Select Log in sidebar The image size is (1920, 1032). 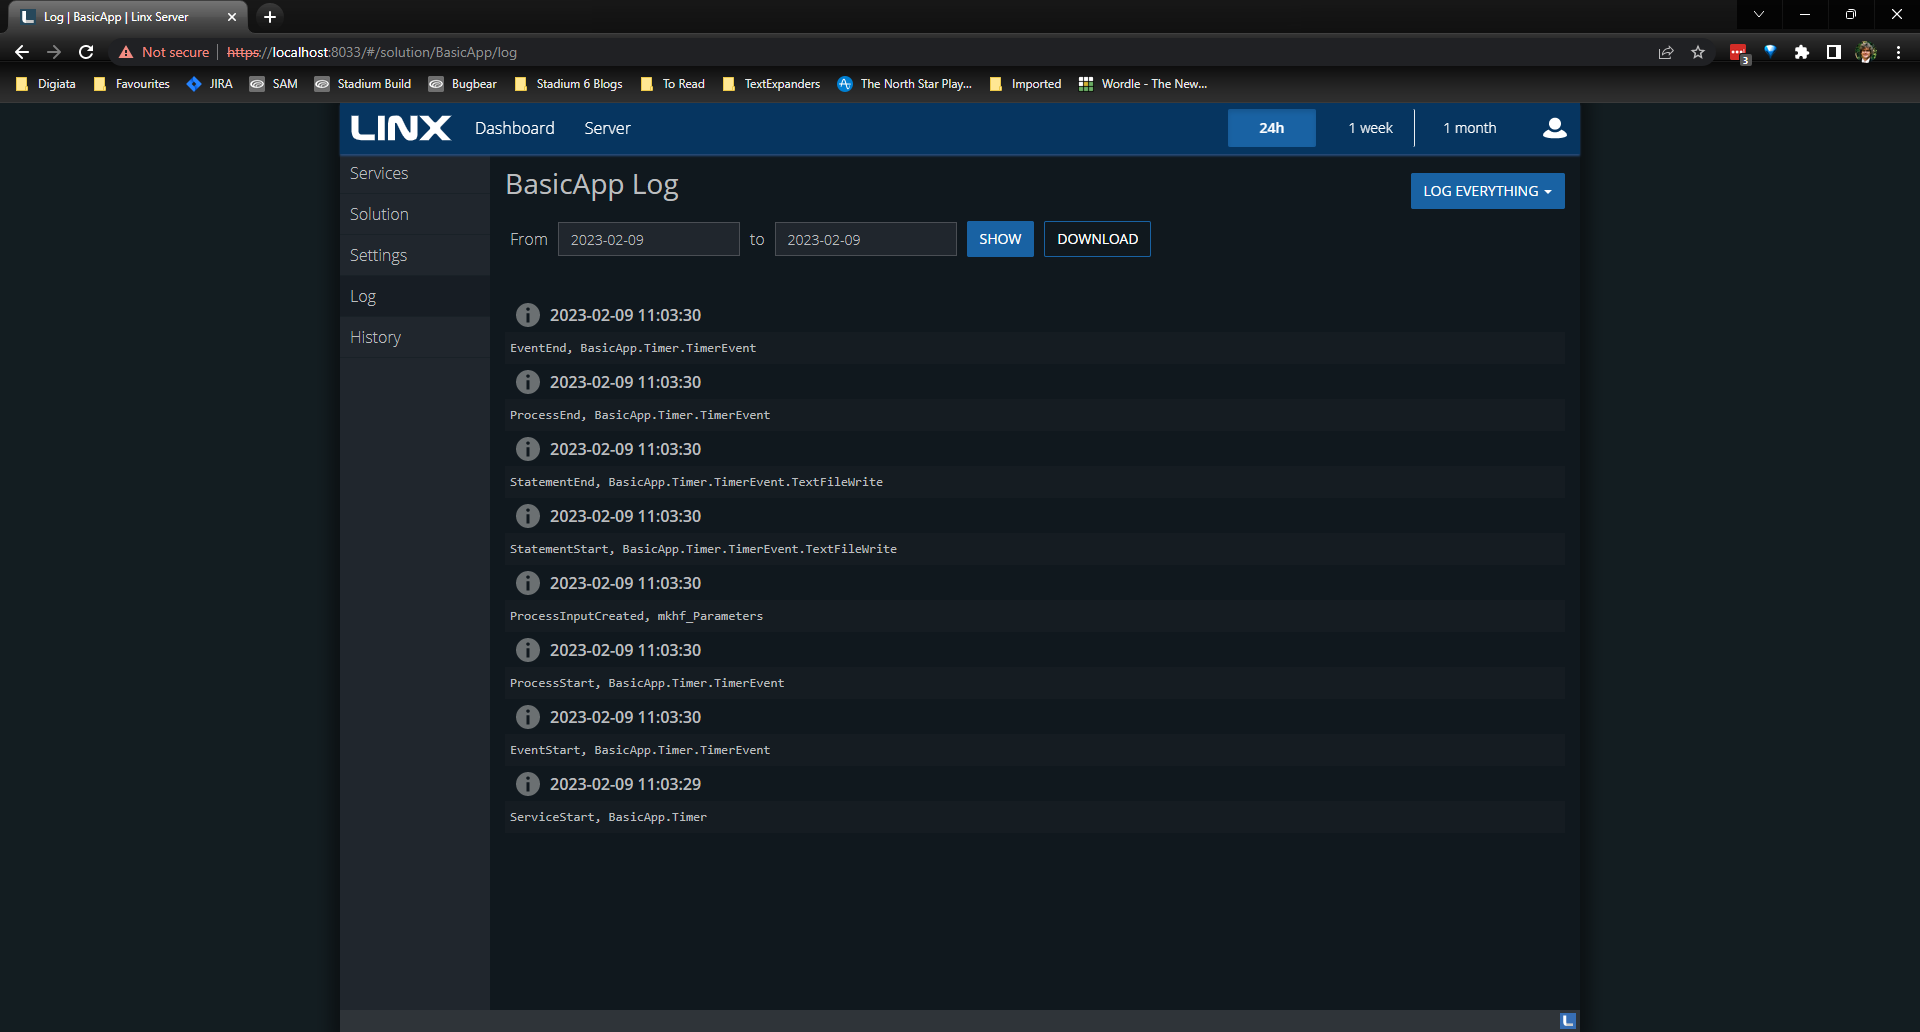click(x=415, y=296)
